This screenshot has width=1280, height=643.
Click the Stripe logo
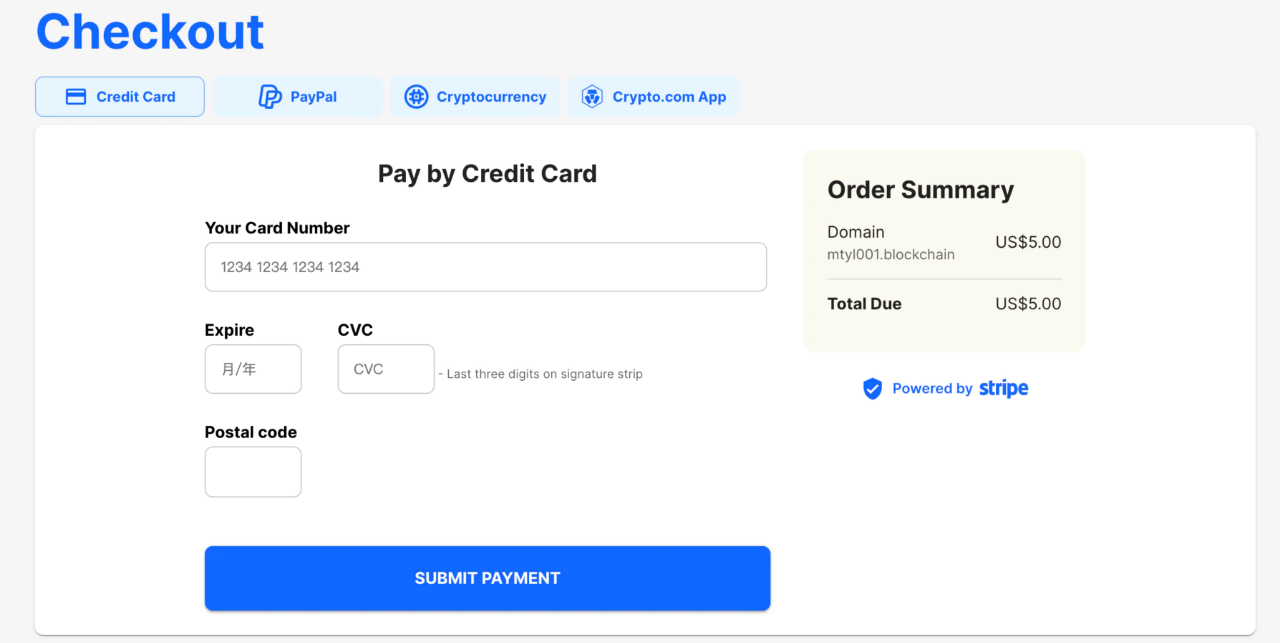[1003, 389]
